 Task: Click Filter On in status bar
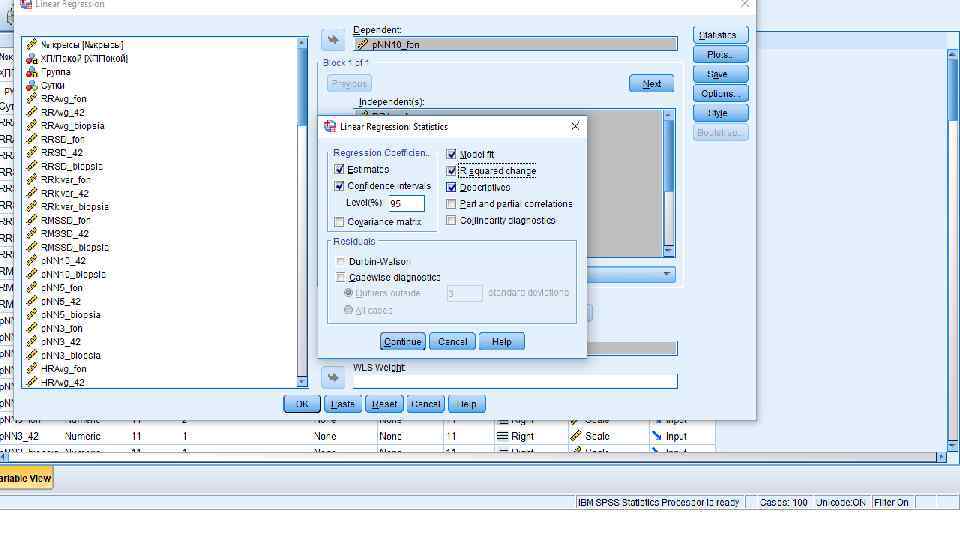(x=891, y=502)
